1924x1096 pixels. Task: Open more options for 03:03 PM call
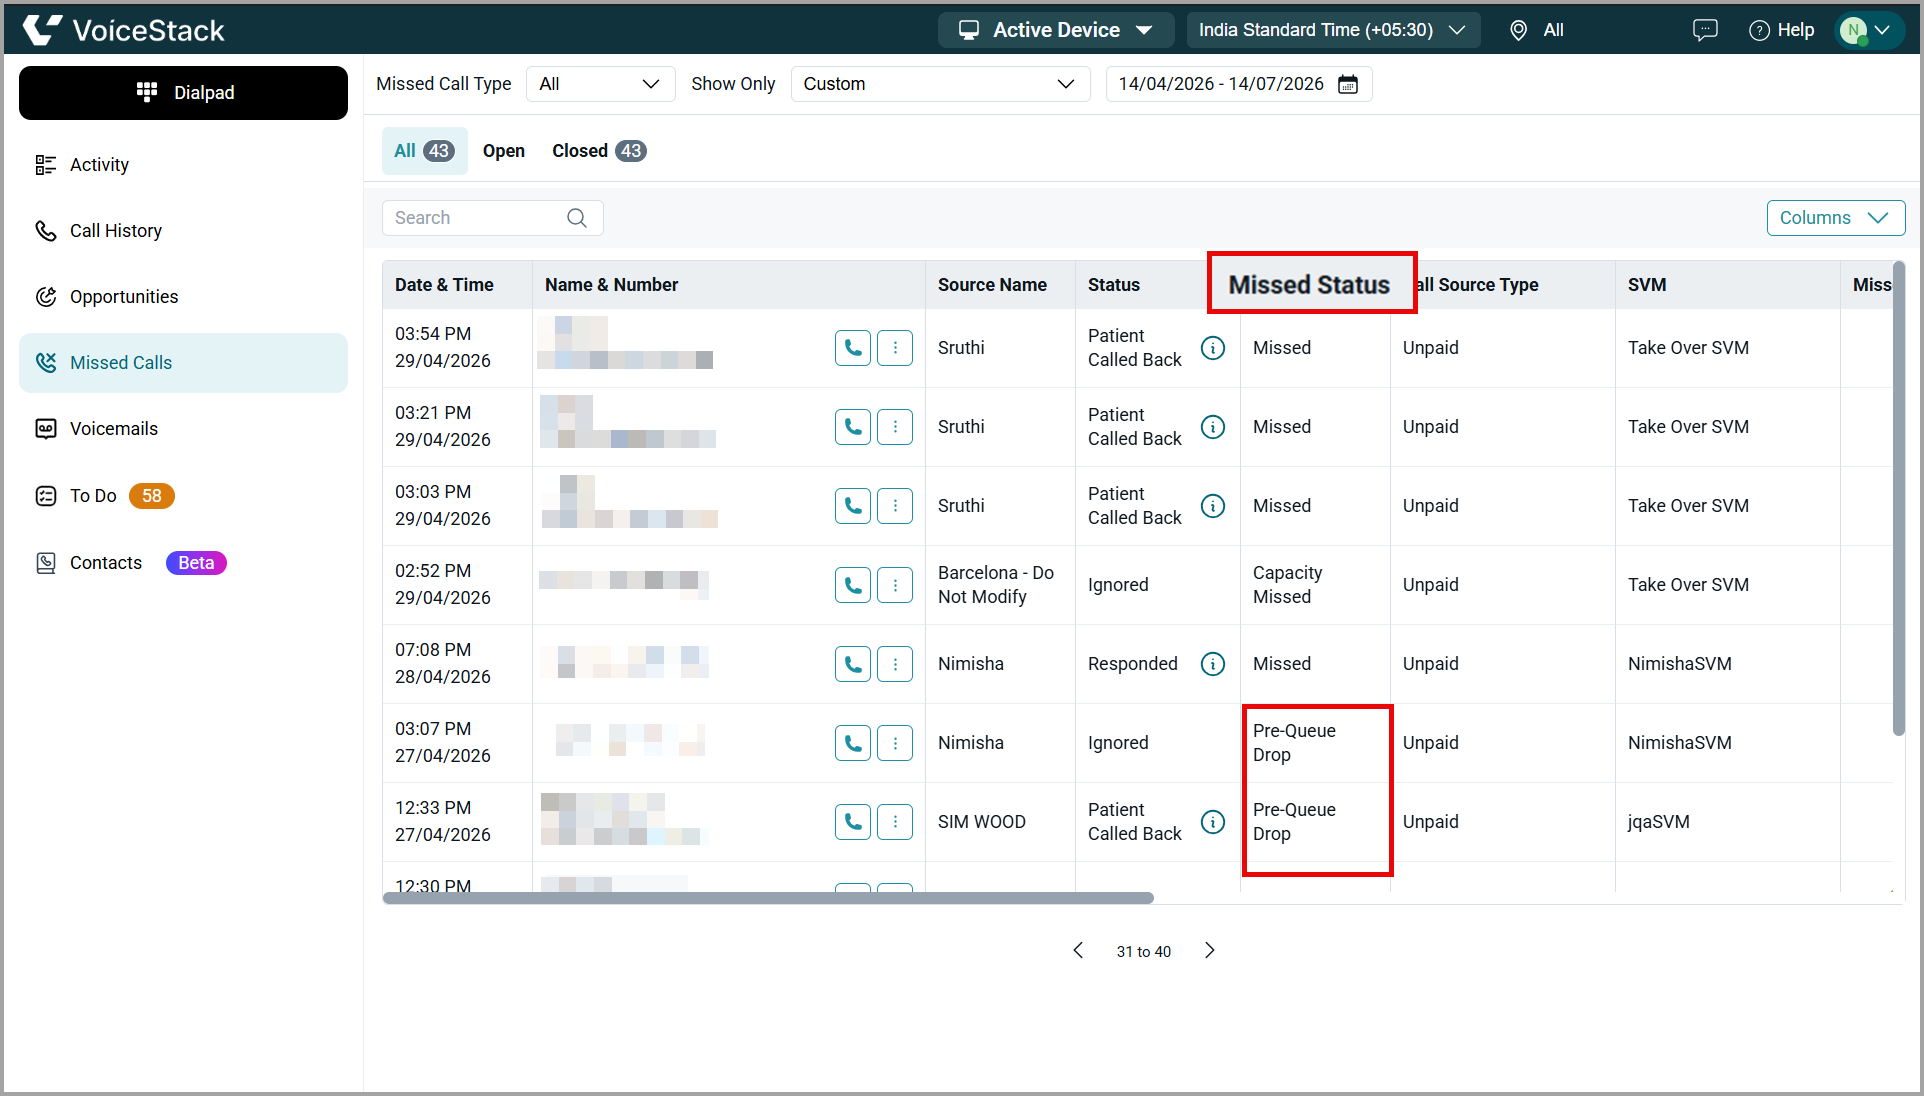(x=895, y=506)
